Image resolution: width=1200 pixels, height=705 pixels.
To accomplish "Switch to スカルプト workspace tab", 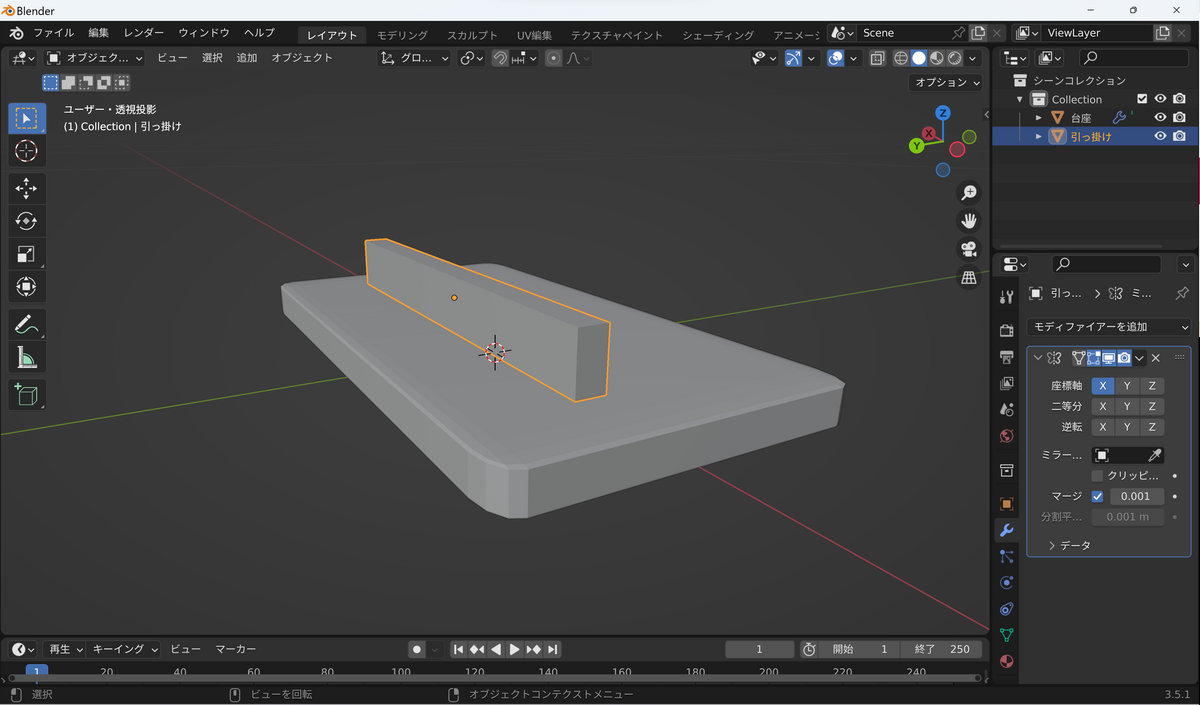I will pyautogui.click(x=472, y=35).
